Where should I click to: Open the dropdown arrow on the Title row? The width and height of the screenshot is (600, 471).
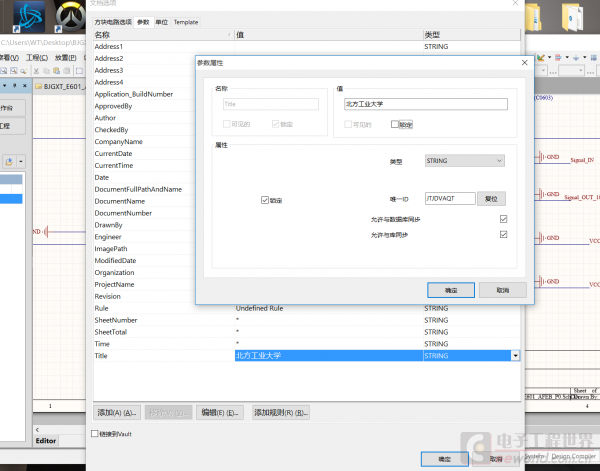pyautogui.click(x=515, y=356)
